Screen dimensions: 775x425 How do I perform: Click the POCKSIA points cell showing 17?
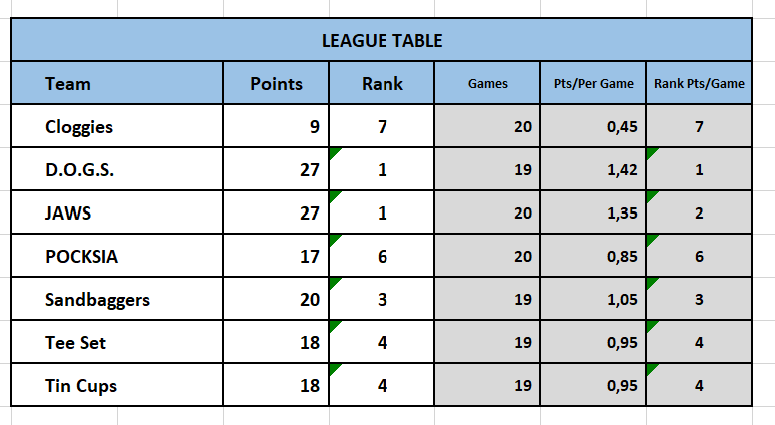click(x=276, y=256)
